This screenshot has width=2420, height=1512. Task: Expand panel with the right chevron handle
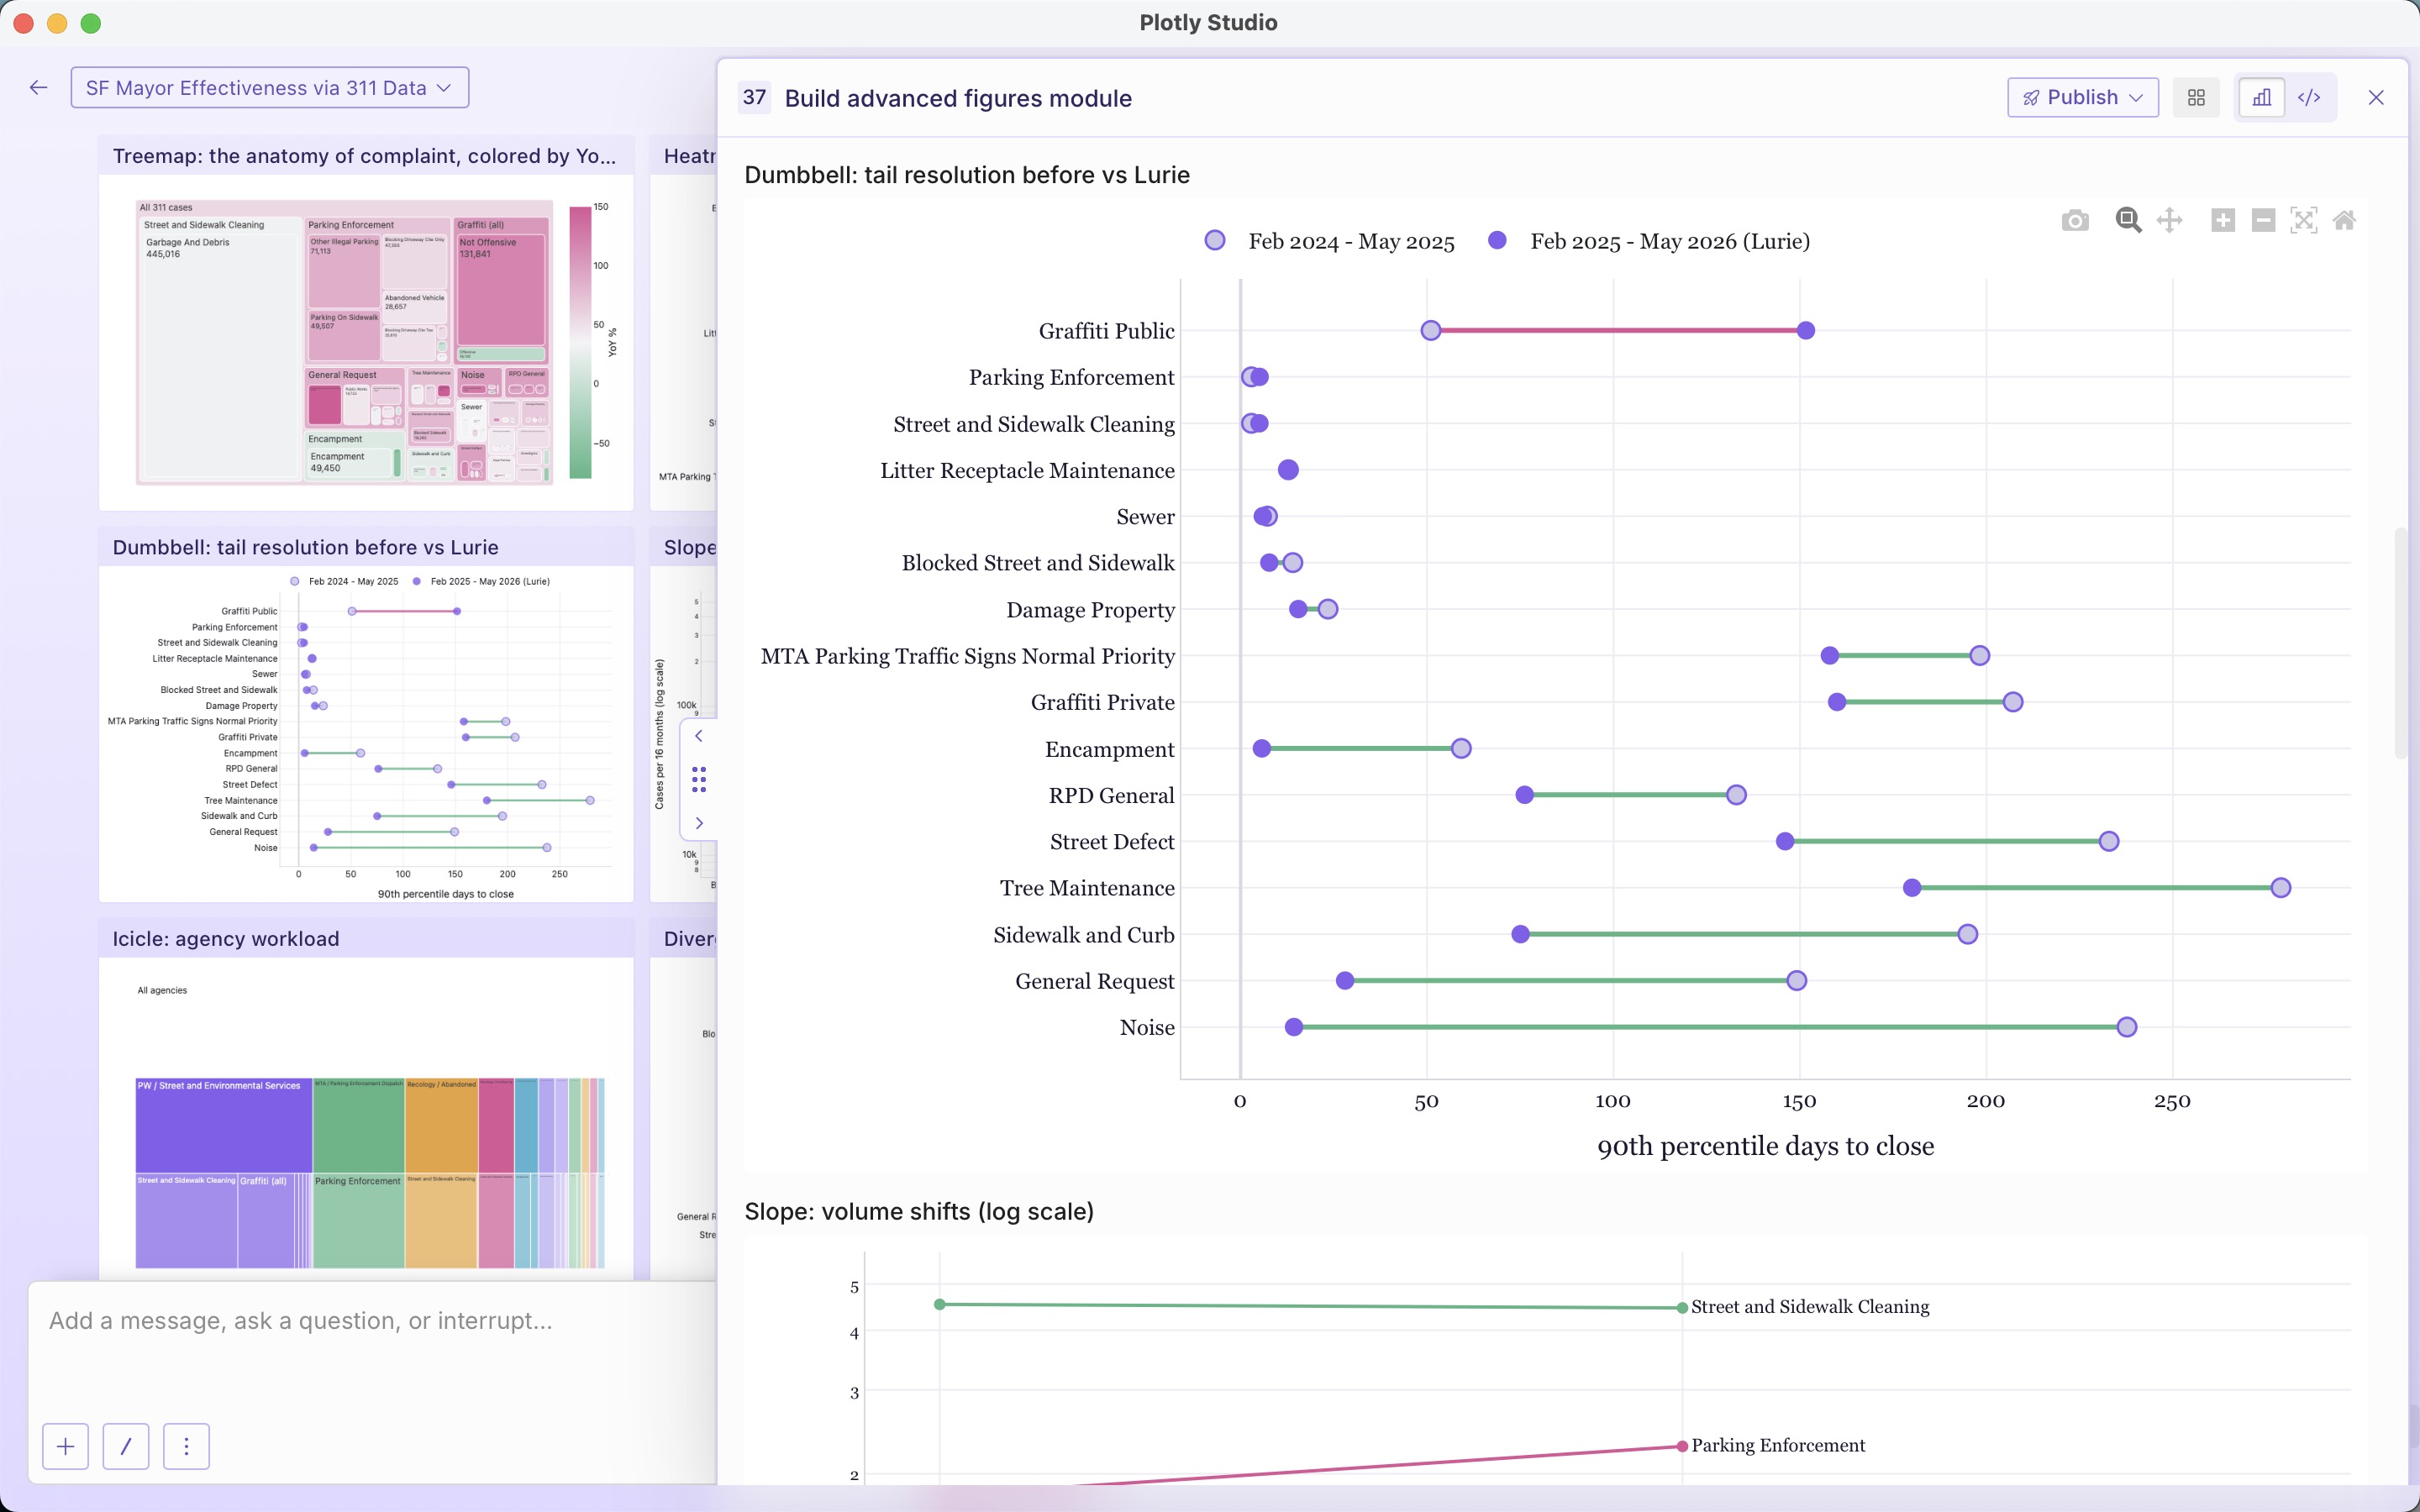(x=699, y=823)
